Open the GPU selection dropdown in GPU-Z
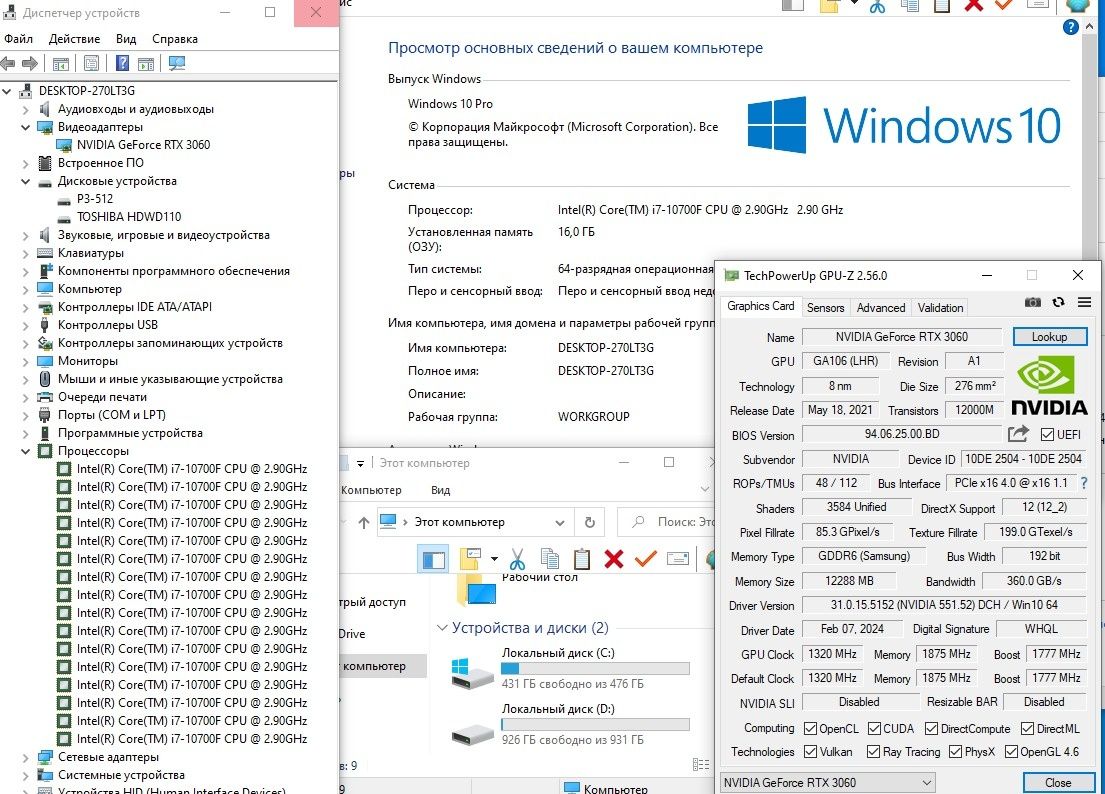Image resolution: width=1105 pixels, height=794 pixels. pos(827,782)
